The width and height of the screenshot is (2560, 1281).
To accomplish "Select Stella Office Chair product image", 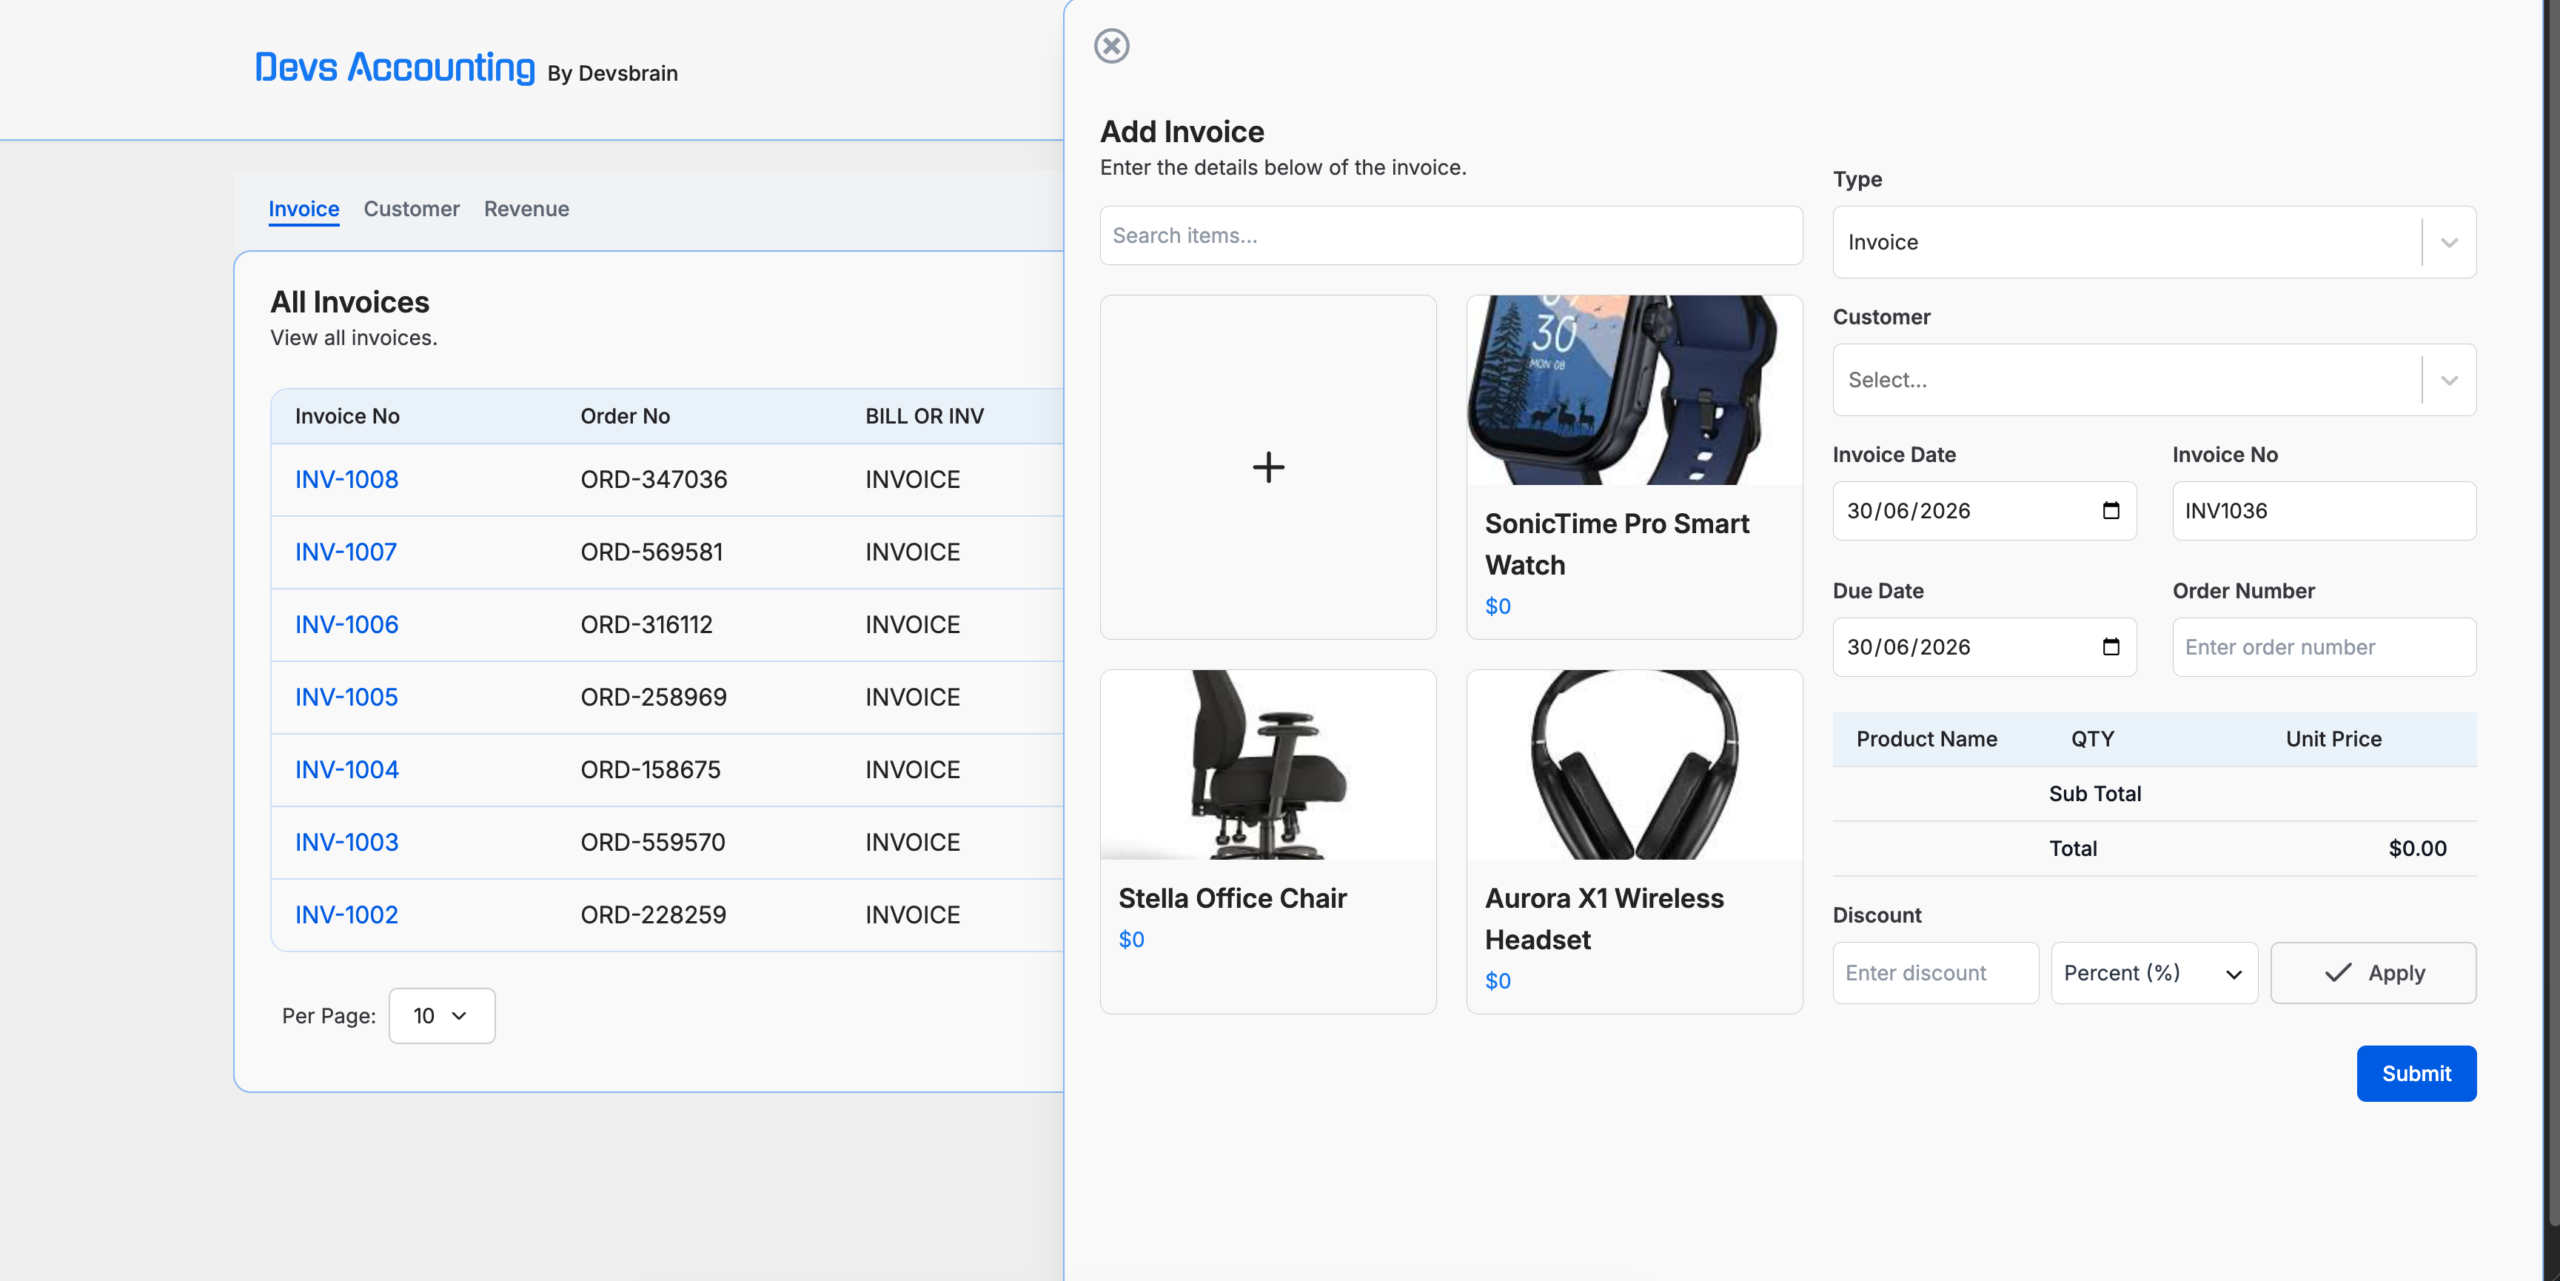I will 1268,765.
